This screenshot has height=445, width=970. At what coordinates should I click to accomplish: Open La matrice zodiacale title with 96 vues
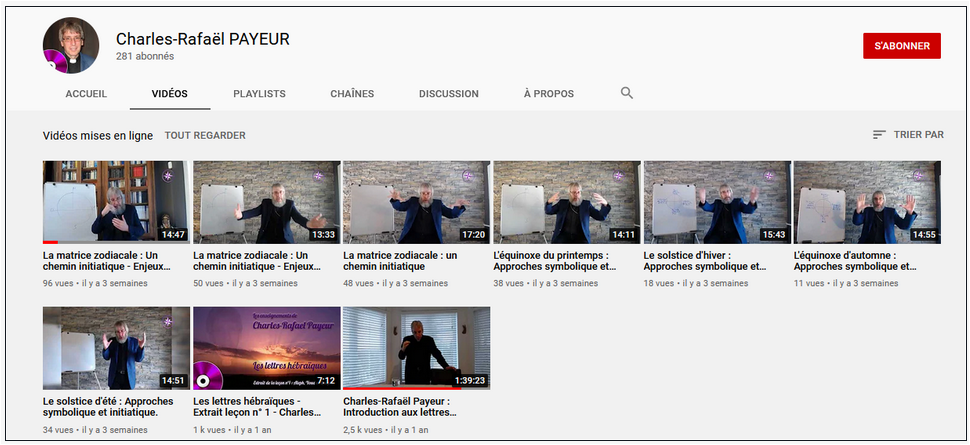tap(106, 261)
